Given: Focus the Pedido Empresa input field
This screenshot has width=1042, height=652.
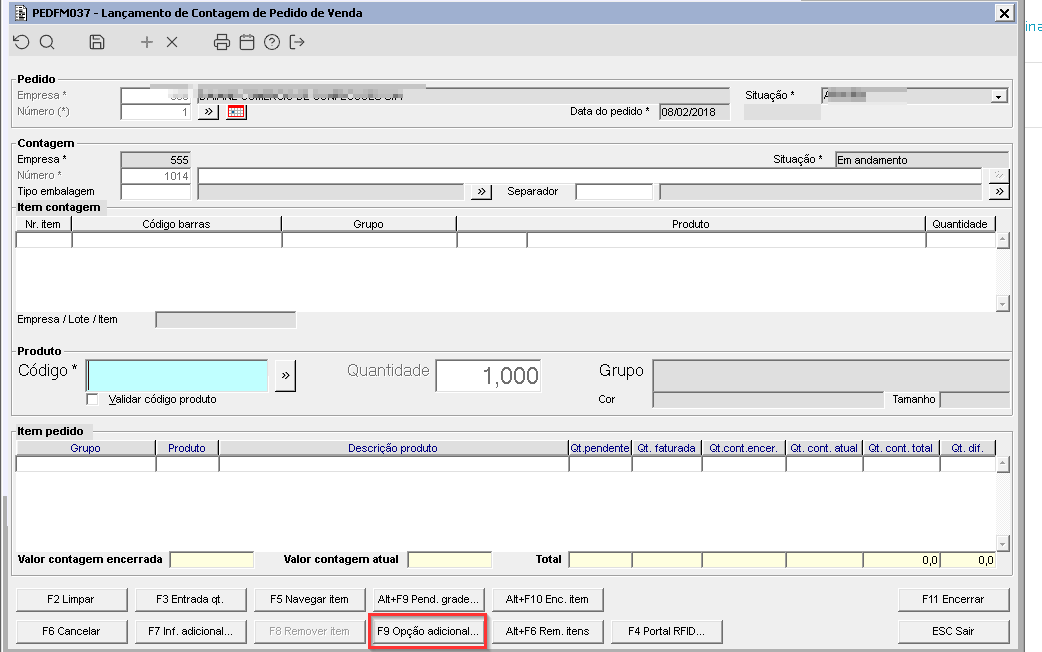Looking at the screenshot, I should coord(156,96).
